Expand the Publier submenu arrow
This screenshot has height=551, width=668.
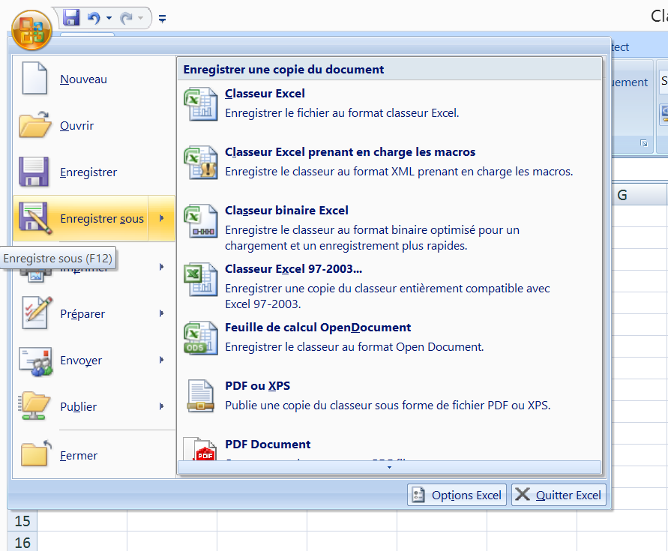(162, 407)
